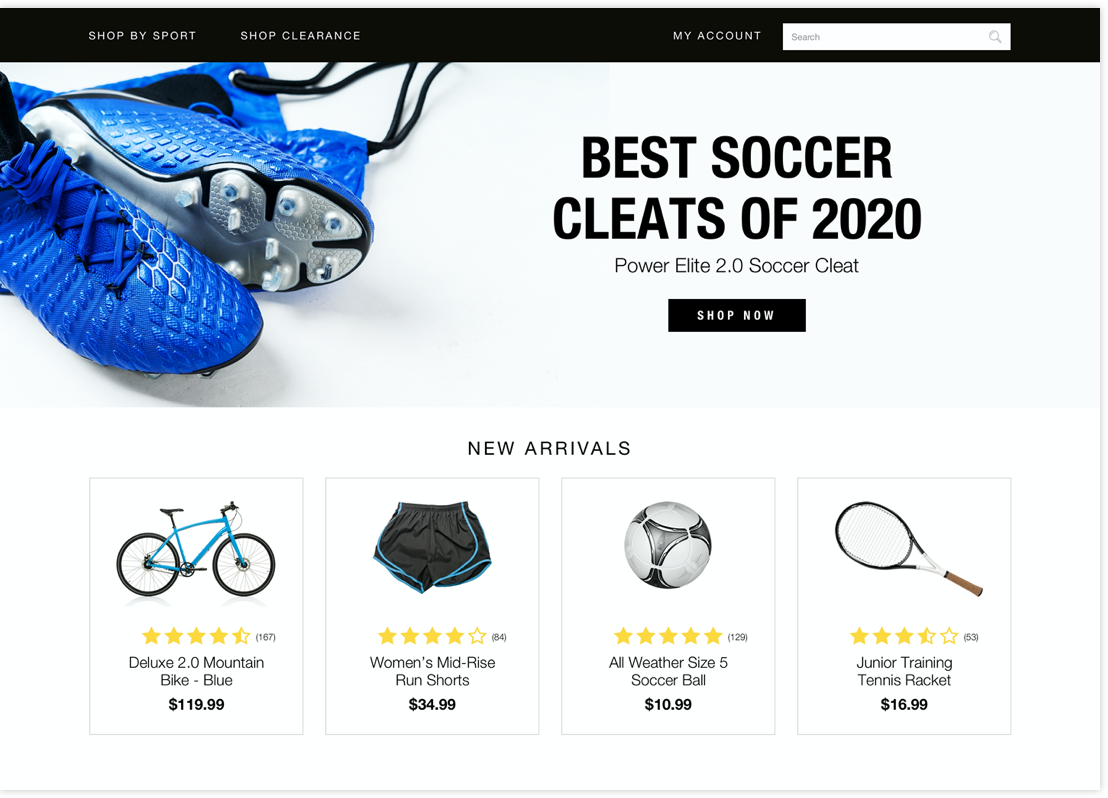1108x798 pixels.
Task: Go to My Account
Action: [717, 35]
